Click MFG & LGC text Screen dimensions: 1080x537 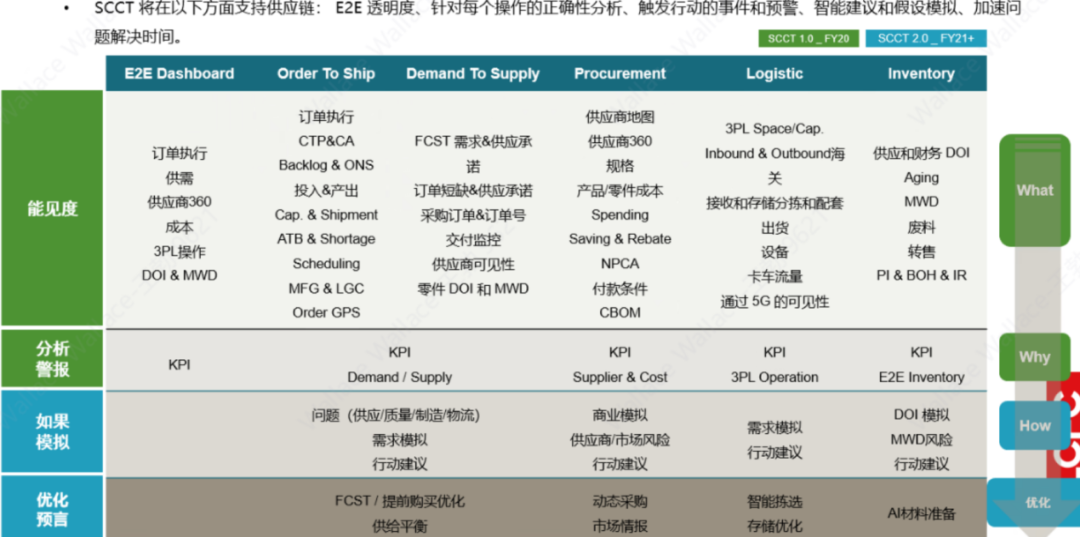[326, 288]
